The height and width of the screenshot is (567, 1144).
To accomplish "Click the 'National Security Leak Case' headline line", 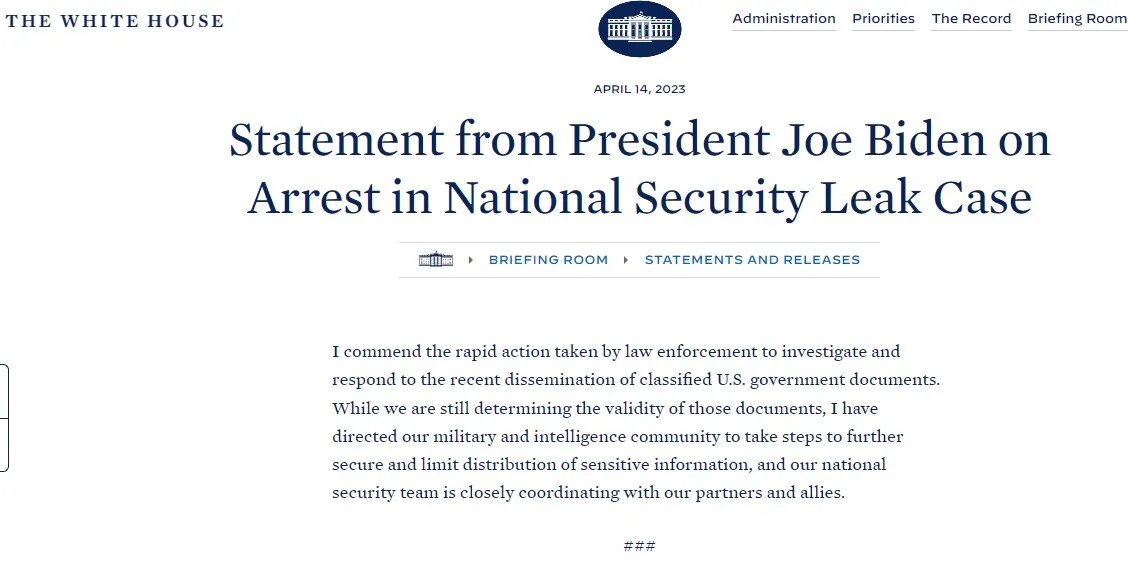I will coord(639,197).
